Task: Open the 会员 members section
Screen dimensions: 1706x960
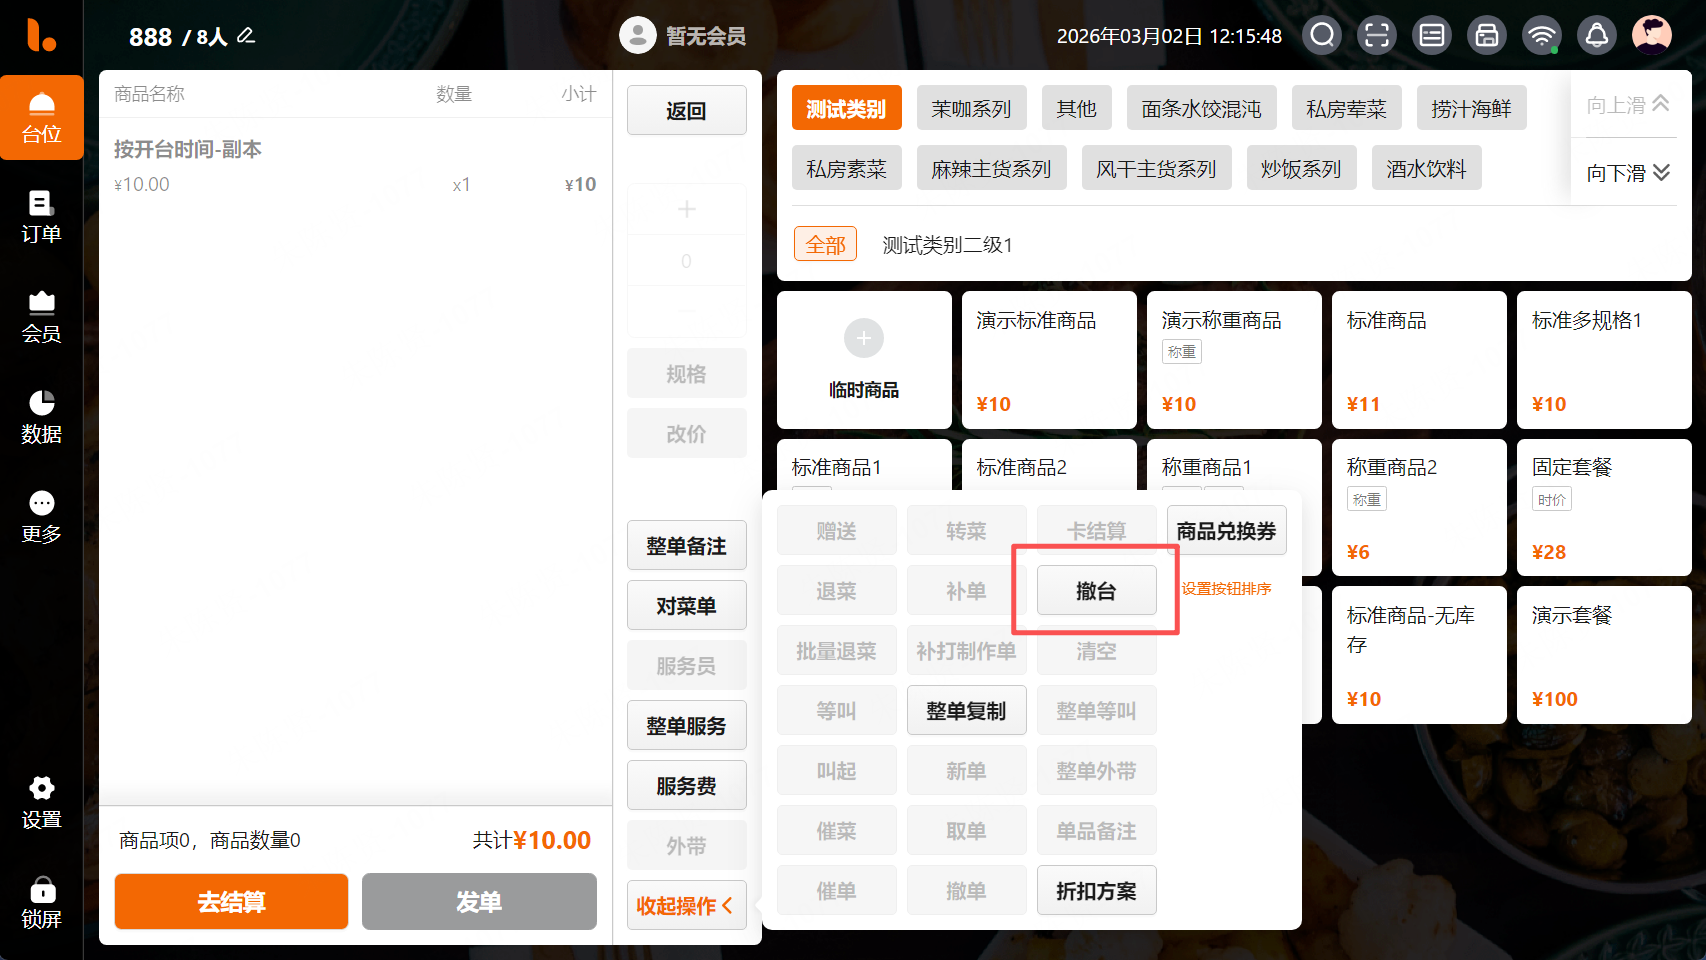Action: tap(41, 318)
